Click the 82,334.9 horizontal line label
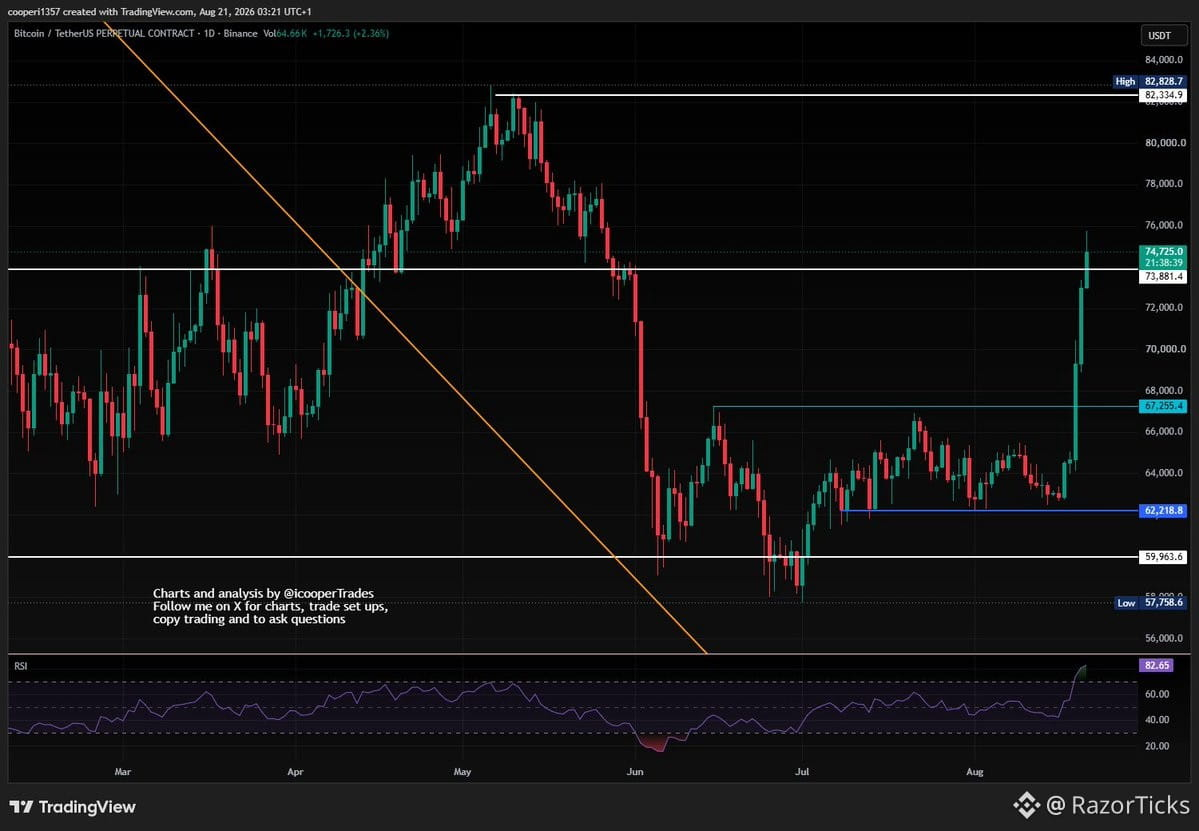This screenshot has width=1199, height=831. tap(1163, 95)
